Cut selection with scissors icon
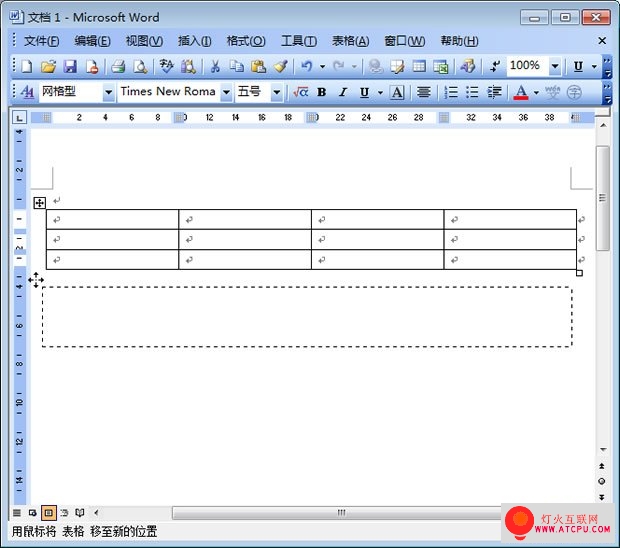 click(215, 66)
